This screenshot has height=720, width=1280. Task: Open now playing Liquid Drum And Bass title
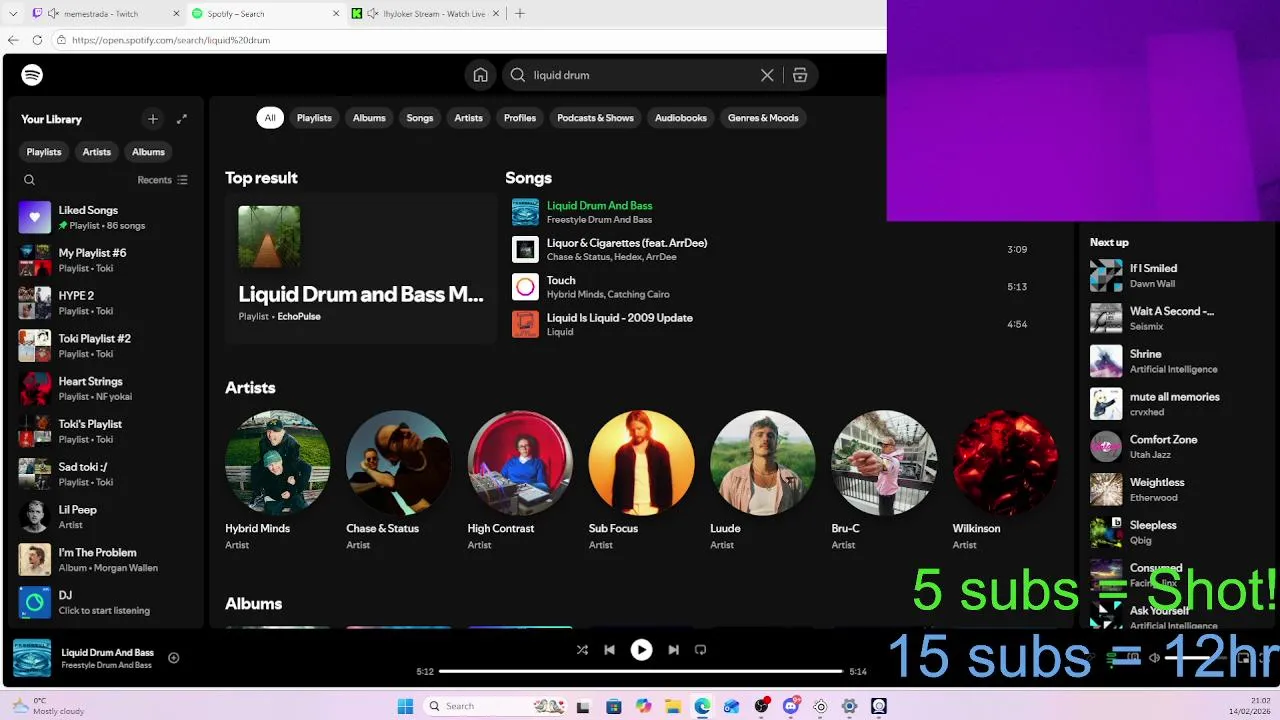click(107, 652)
